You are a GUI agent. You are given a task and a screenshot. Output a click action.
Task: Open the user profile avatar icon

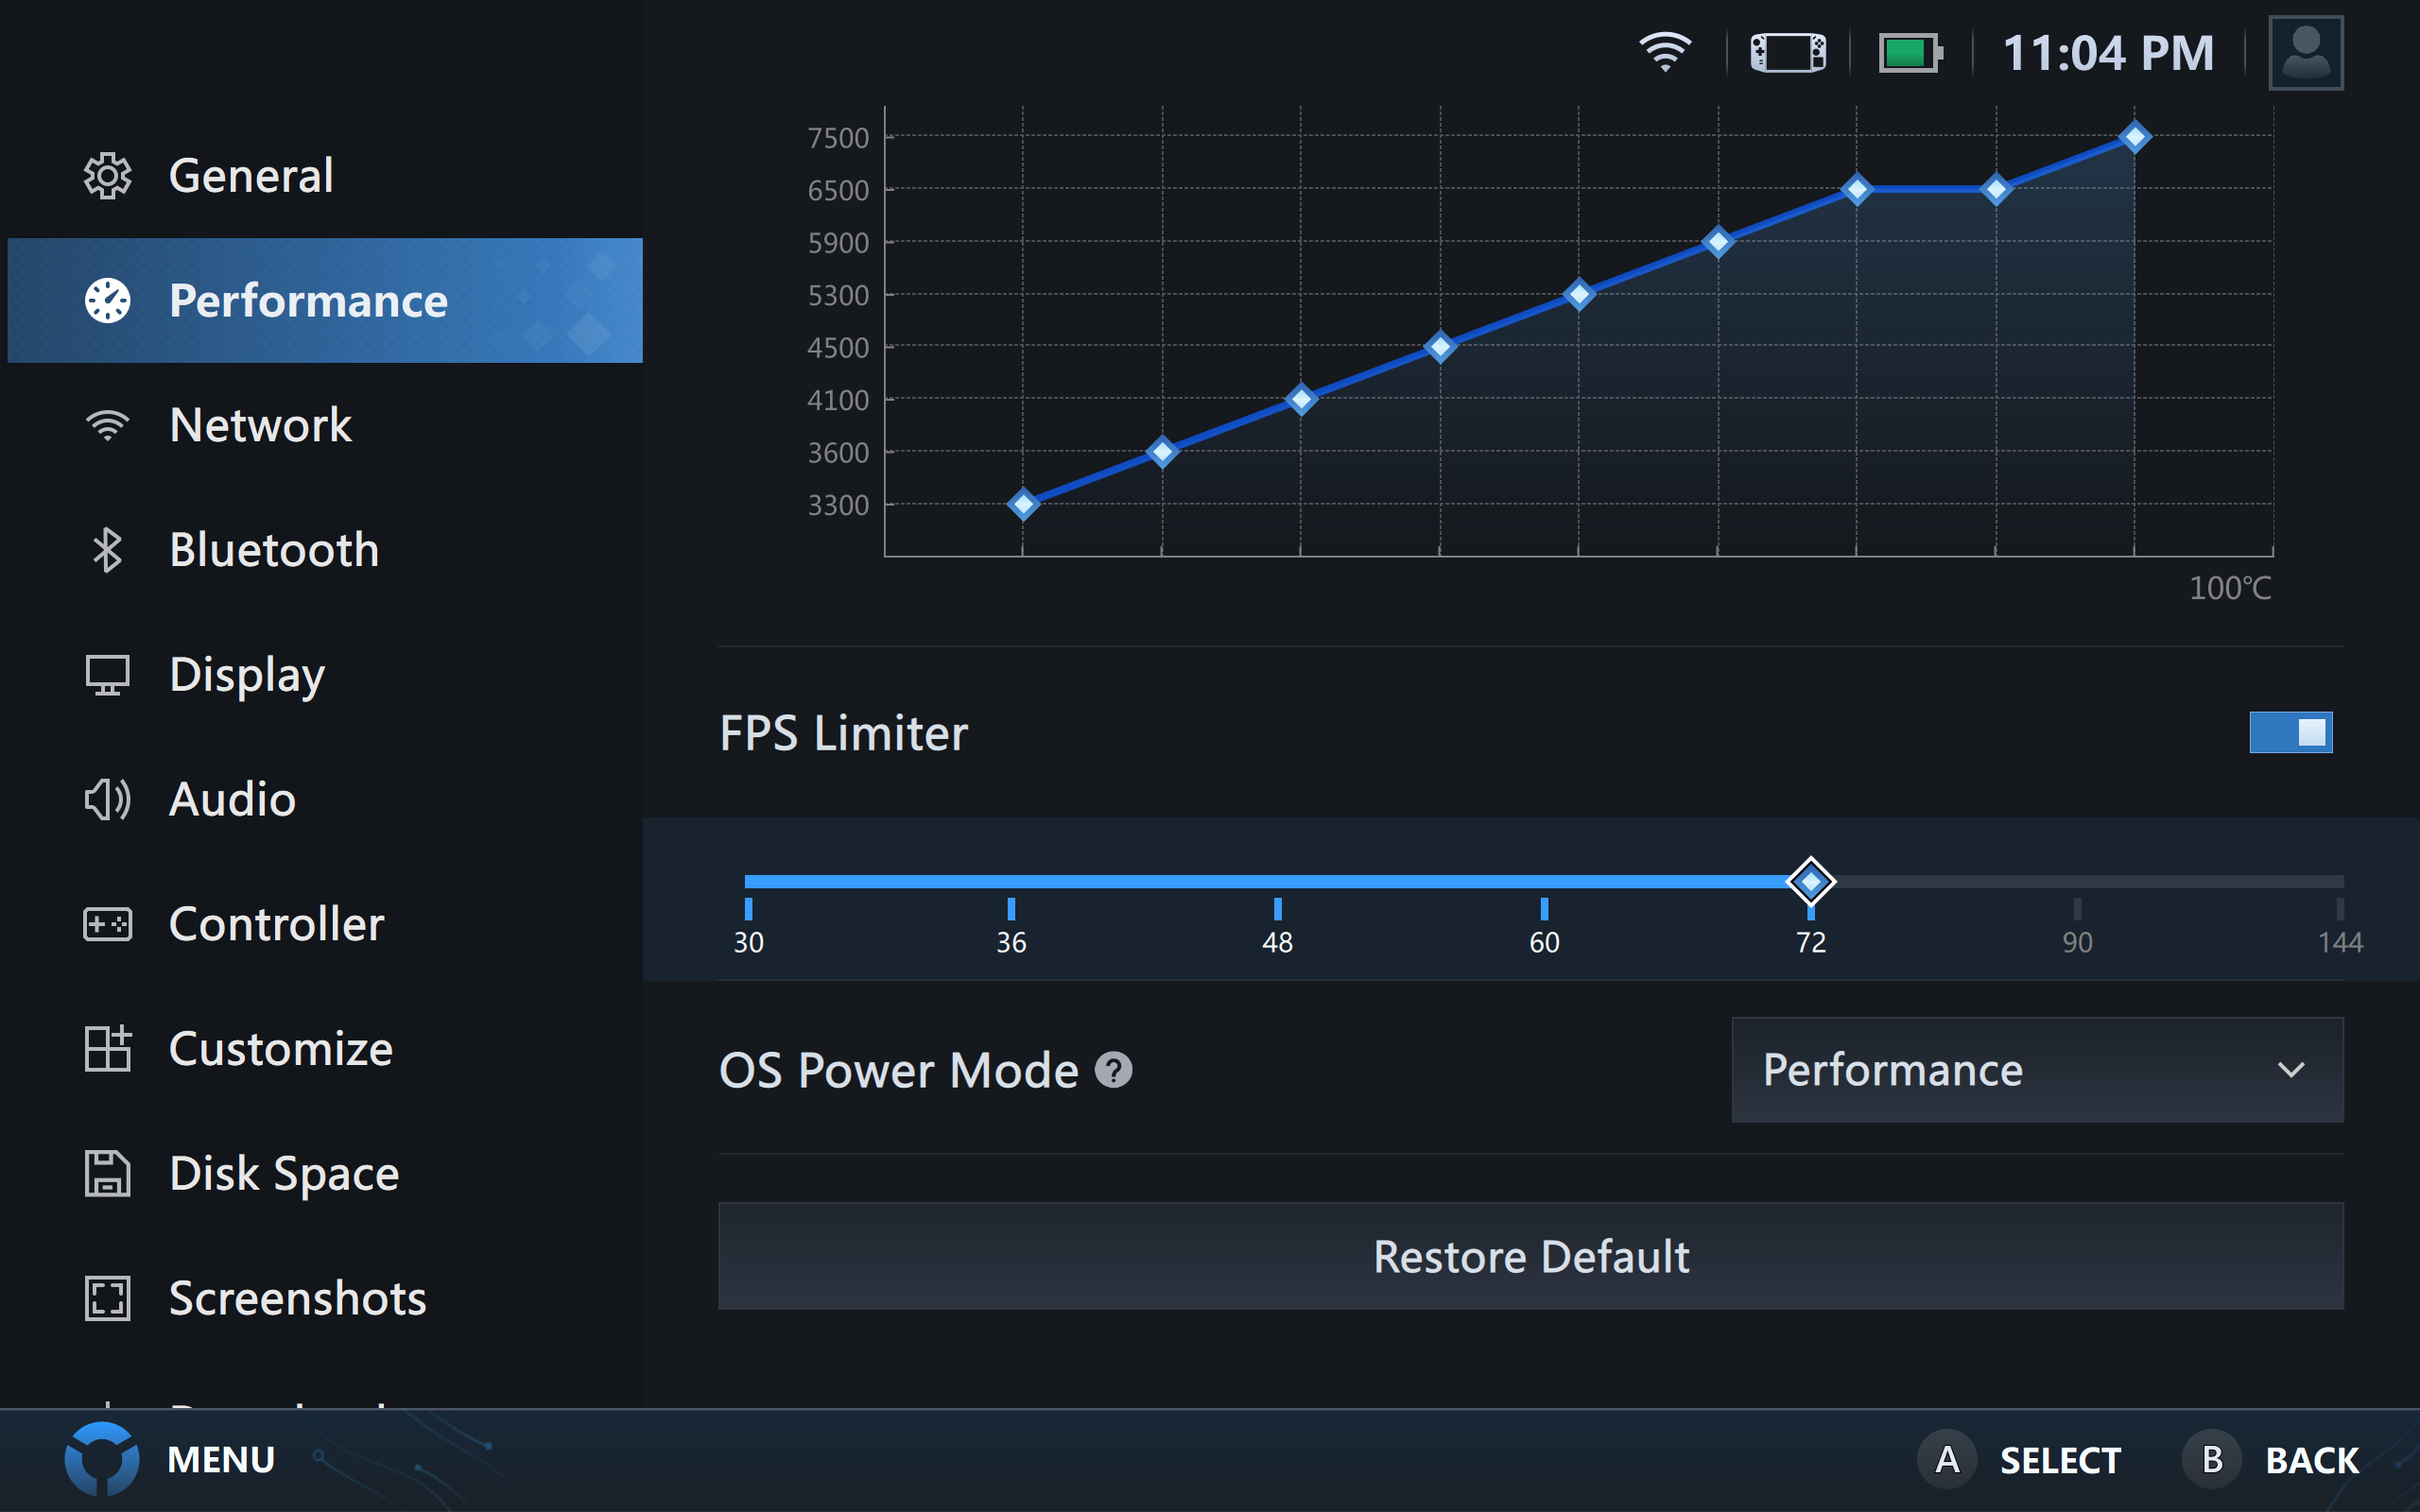point(2305,52)
